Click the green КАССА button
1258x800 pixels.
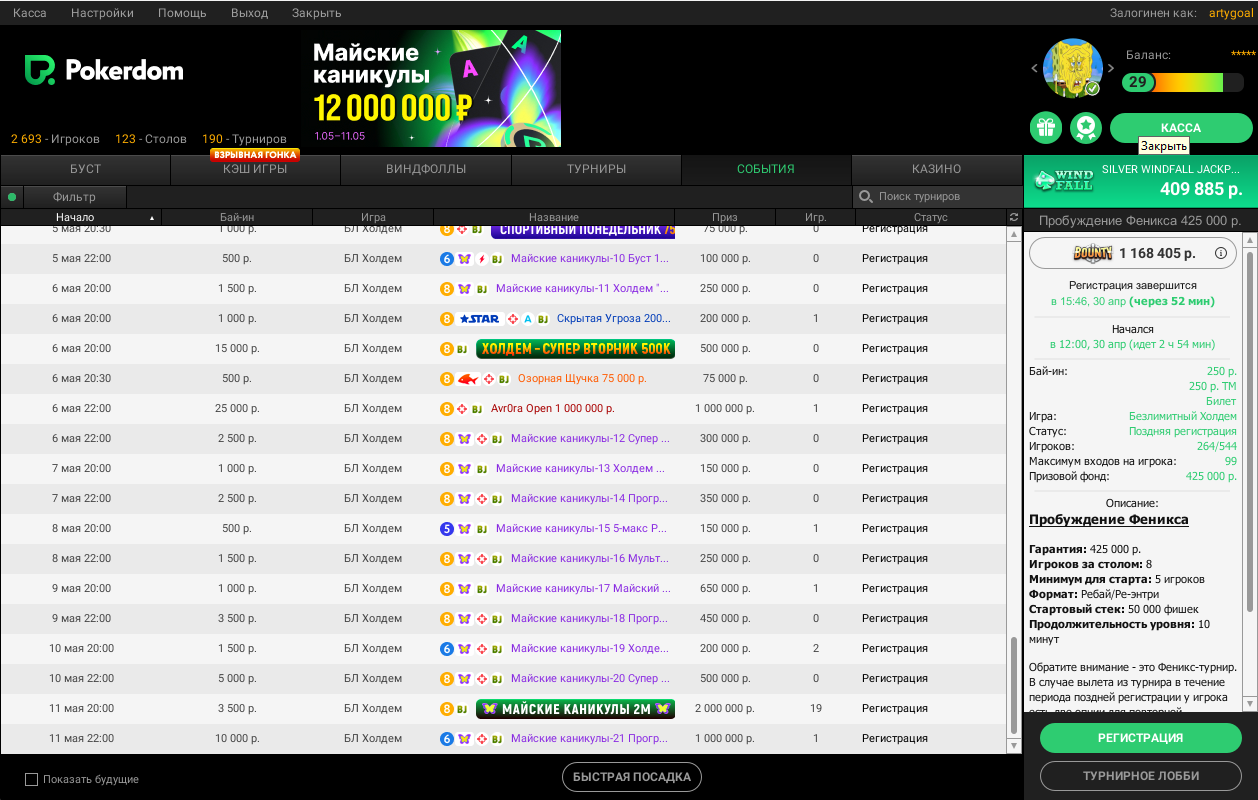point(1181,128)
